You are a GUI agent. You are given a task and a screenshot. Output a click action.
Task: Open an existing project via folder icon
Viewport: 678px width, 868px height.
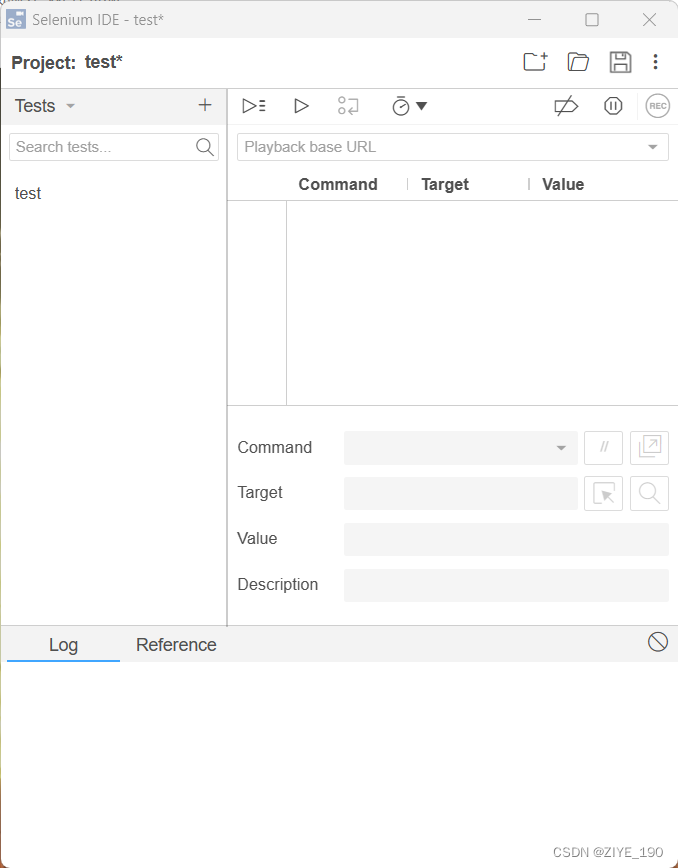point(578,62)
